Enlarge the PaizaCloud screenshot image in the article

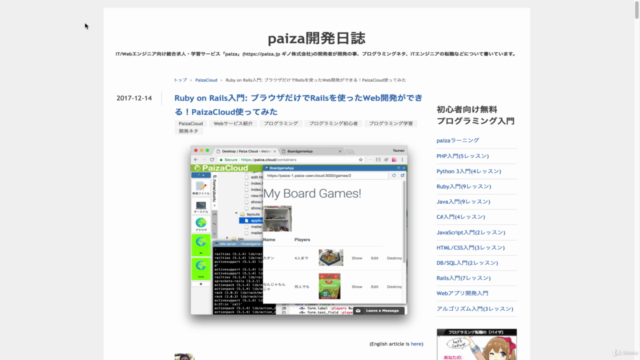click(x=299, y=230)
